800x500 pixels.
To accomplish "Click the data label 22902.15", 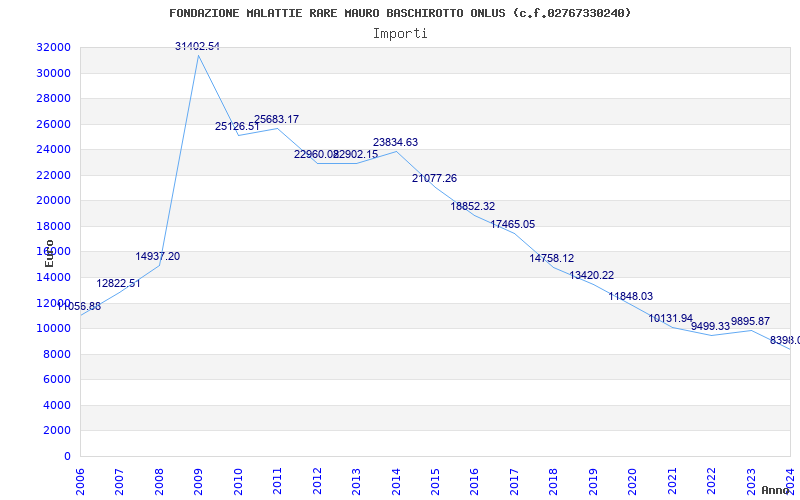I will click(356, 154).
